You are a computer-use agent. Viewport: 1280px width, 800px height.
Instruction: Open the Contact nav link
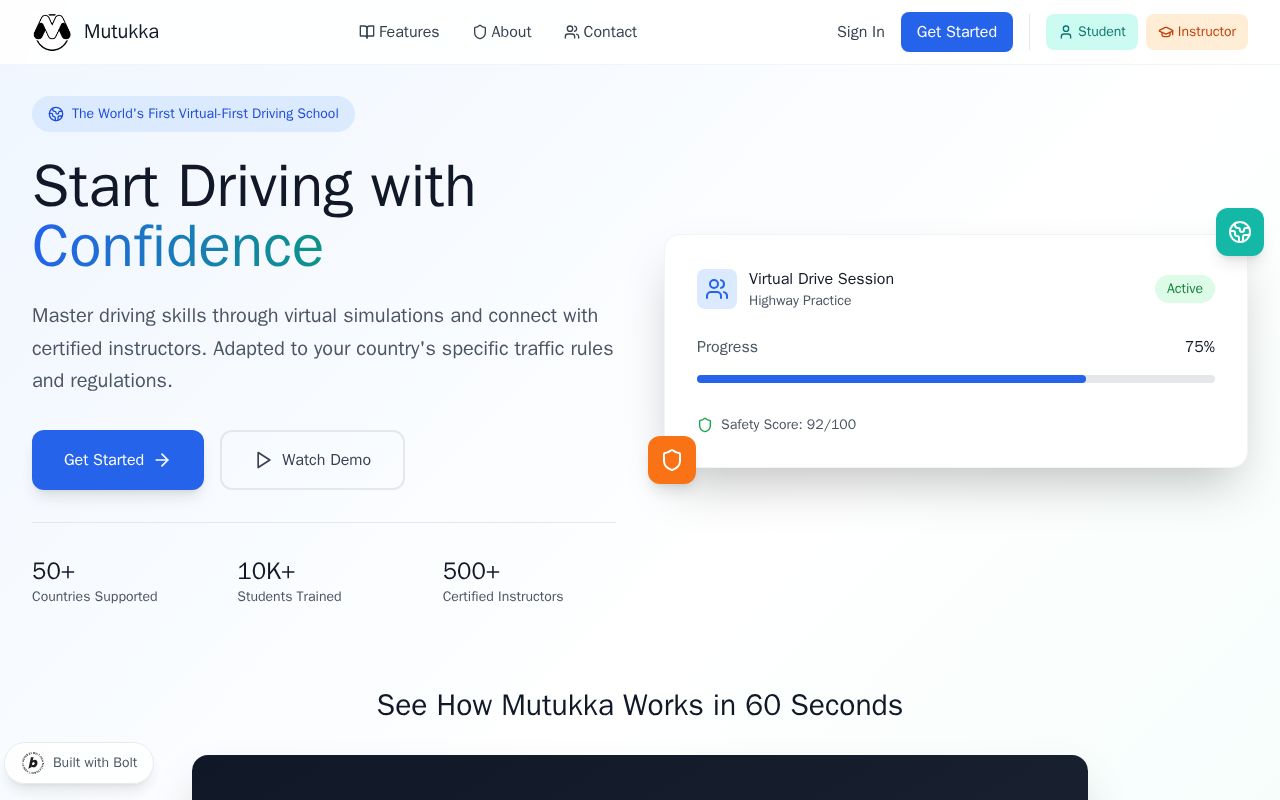(x=600, y=32)
